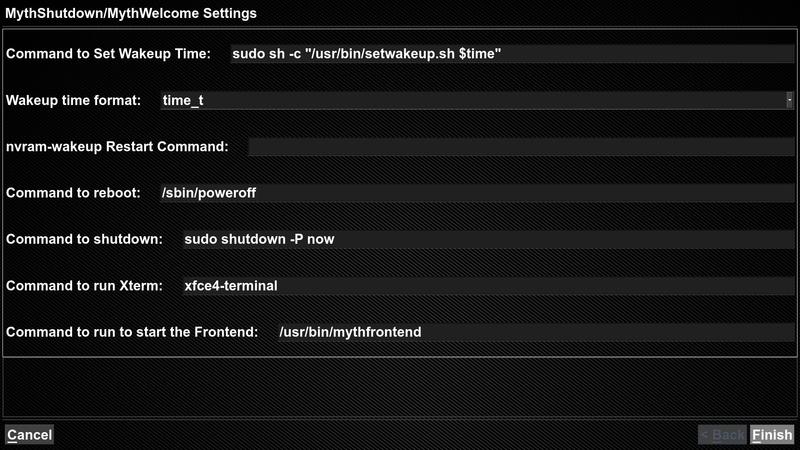Click the "Command to run to start the Frontend:" label
The height and width of the screenshot is (450, 800).
(132, 332)
